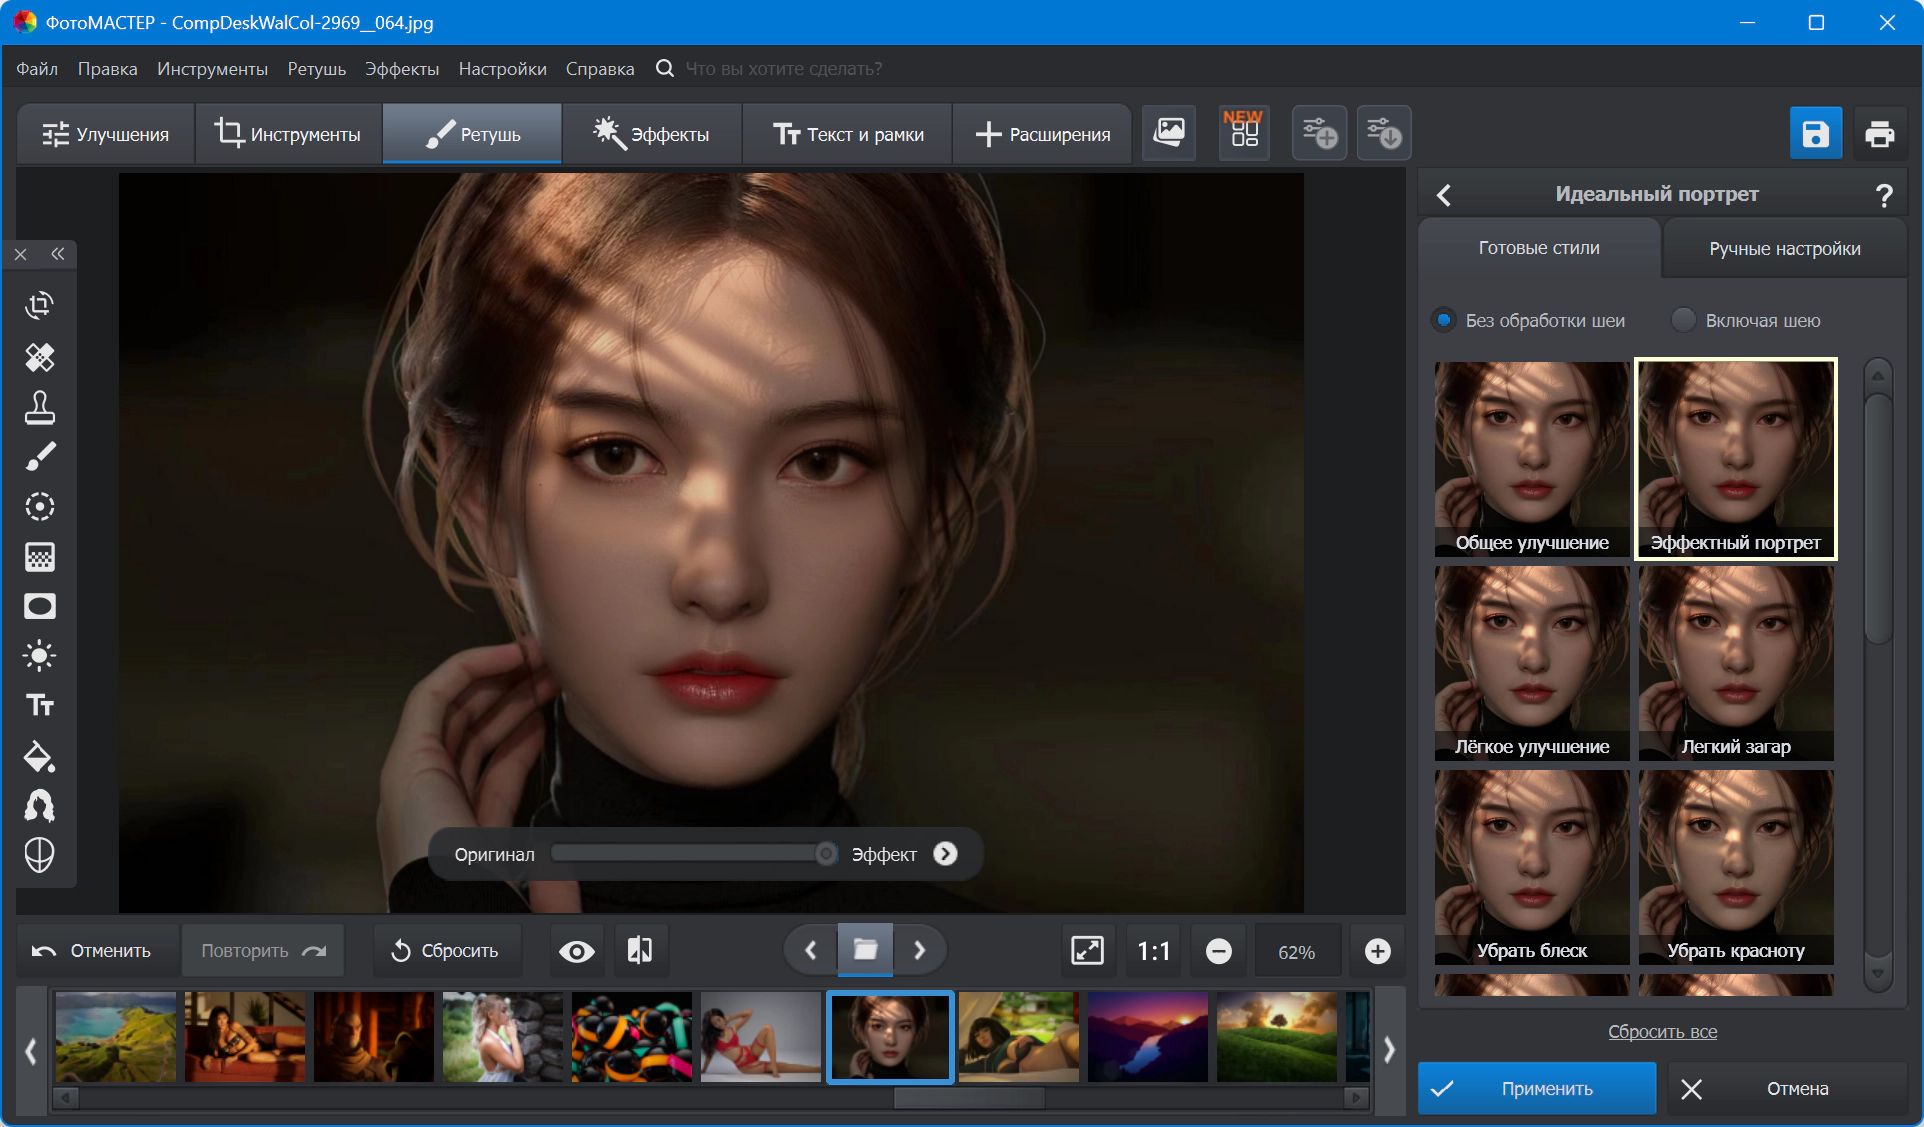
Task: Toggle the eye preview original button
Action: [x=576, y=951]
